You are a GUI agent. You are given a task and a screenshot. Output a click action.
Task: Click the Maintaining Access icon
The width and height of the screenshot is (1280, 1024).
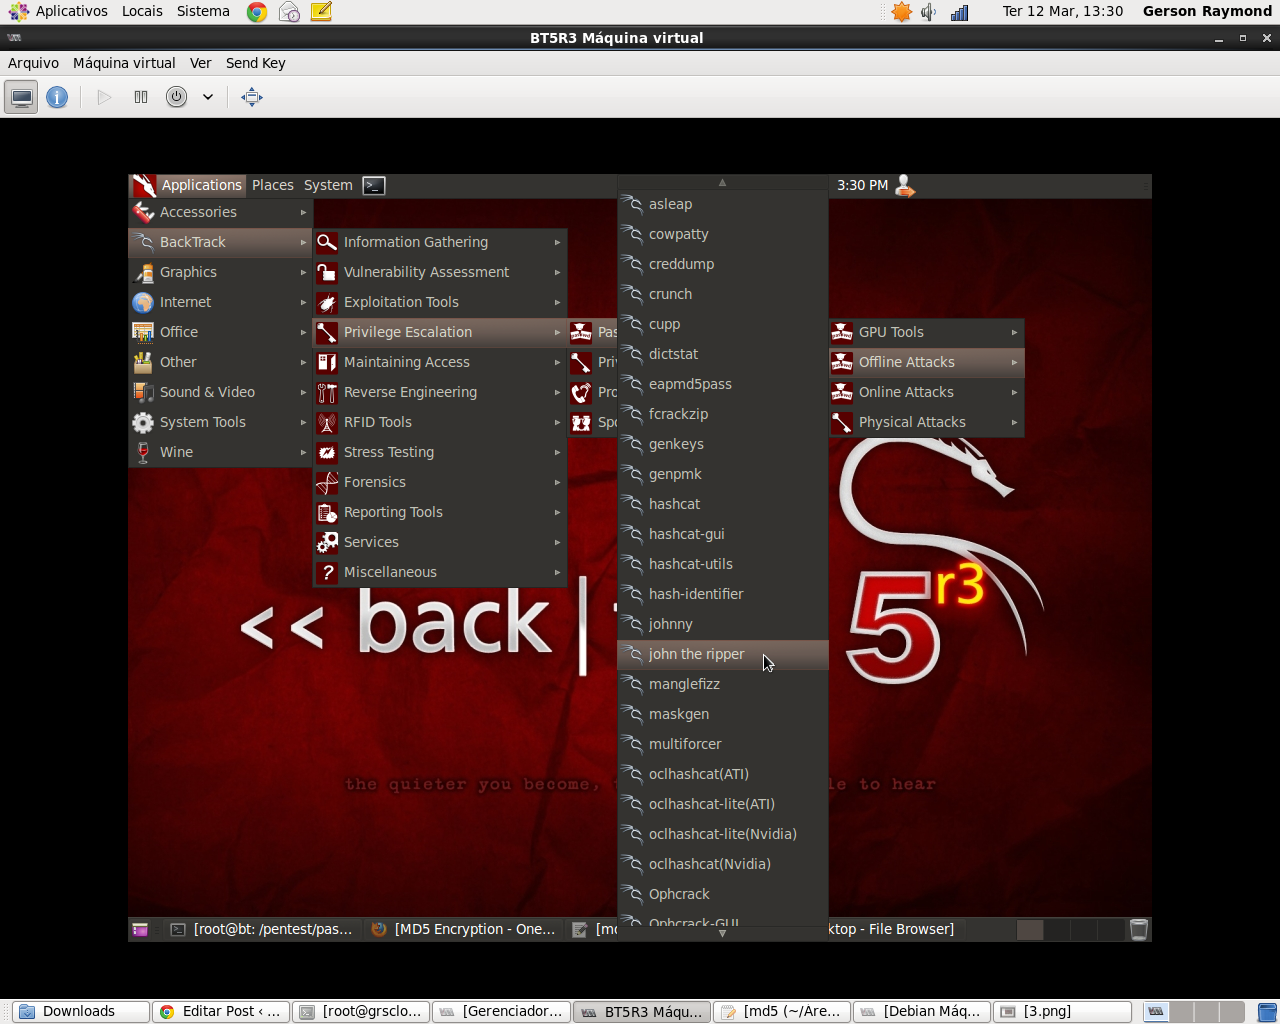[327, 362]
